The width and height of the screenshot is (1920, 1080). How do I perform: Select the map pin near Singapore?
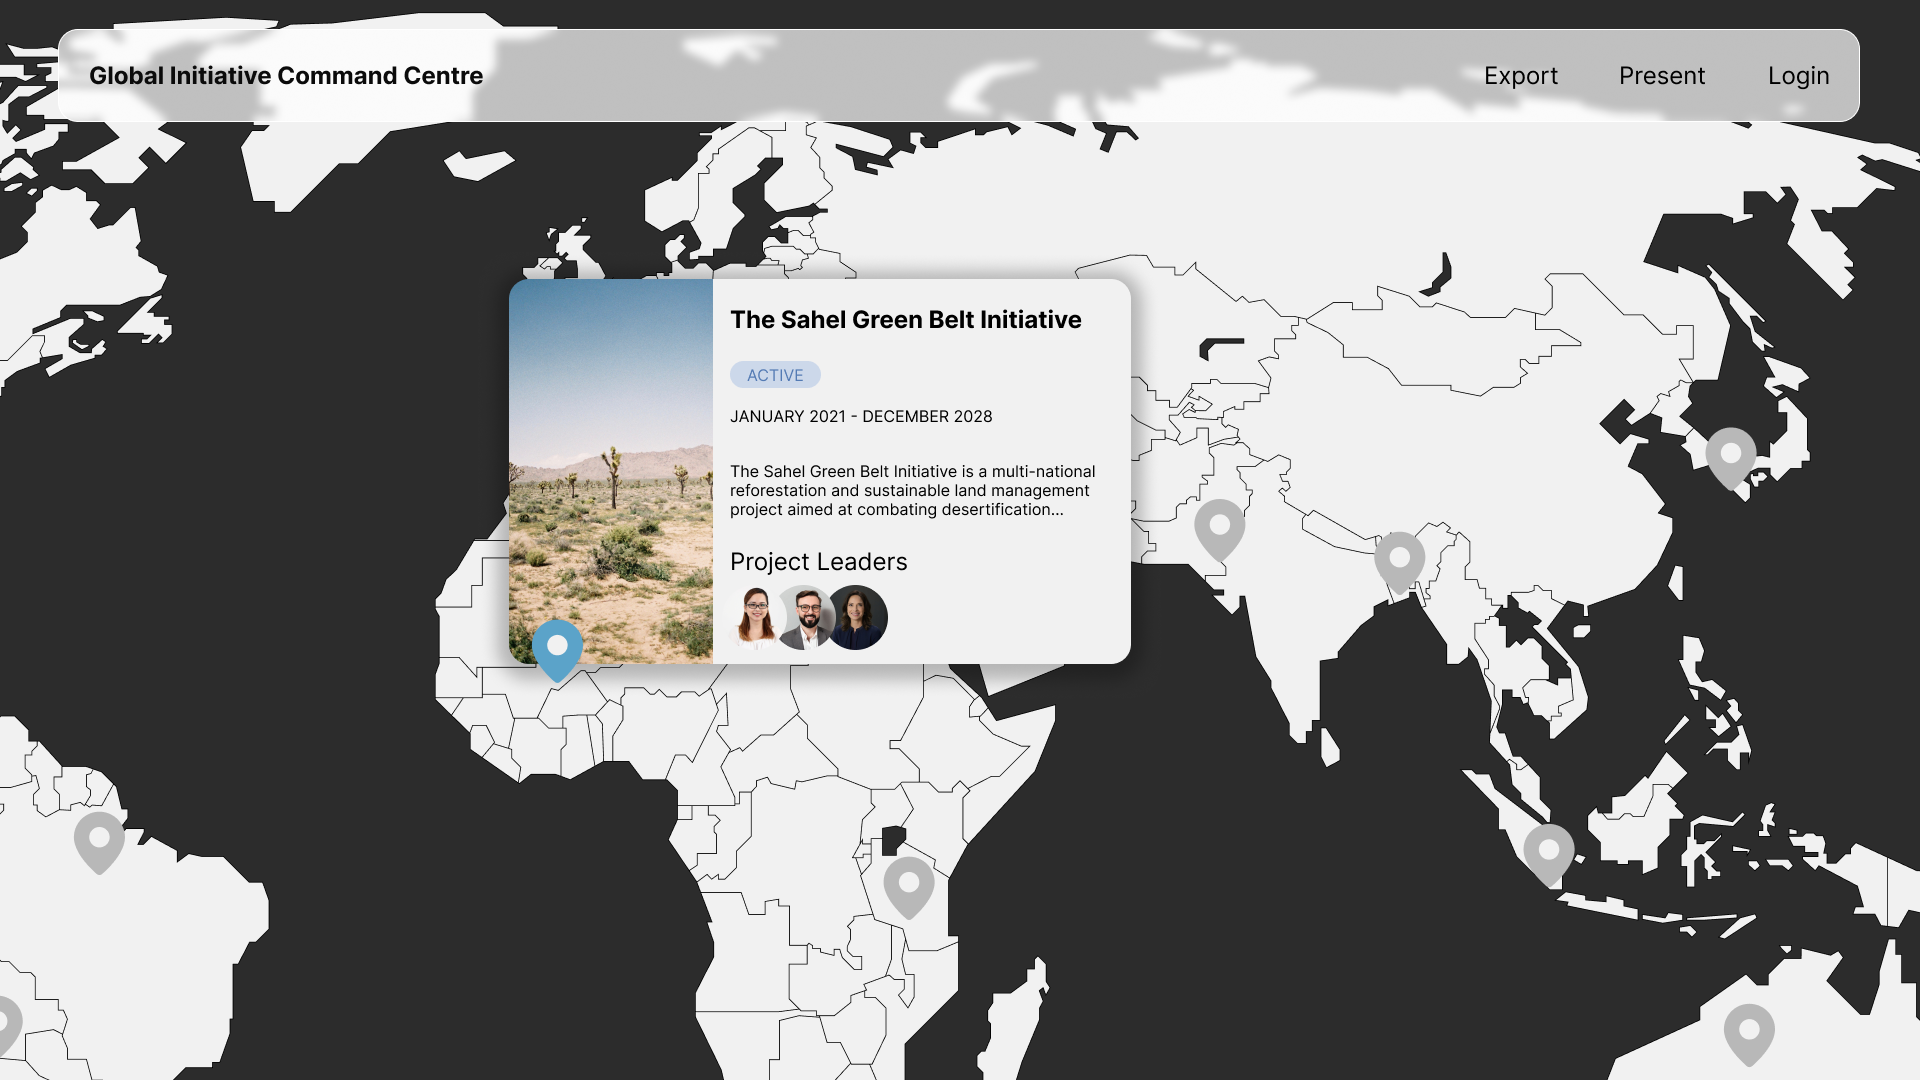coord(1548,851)
